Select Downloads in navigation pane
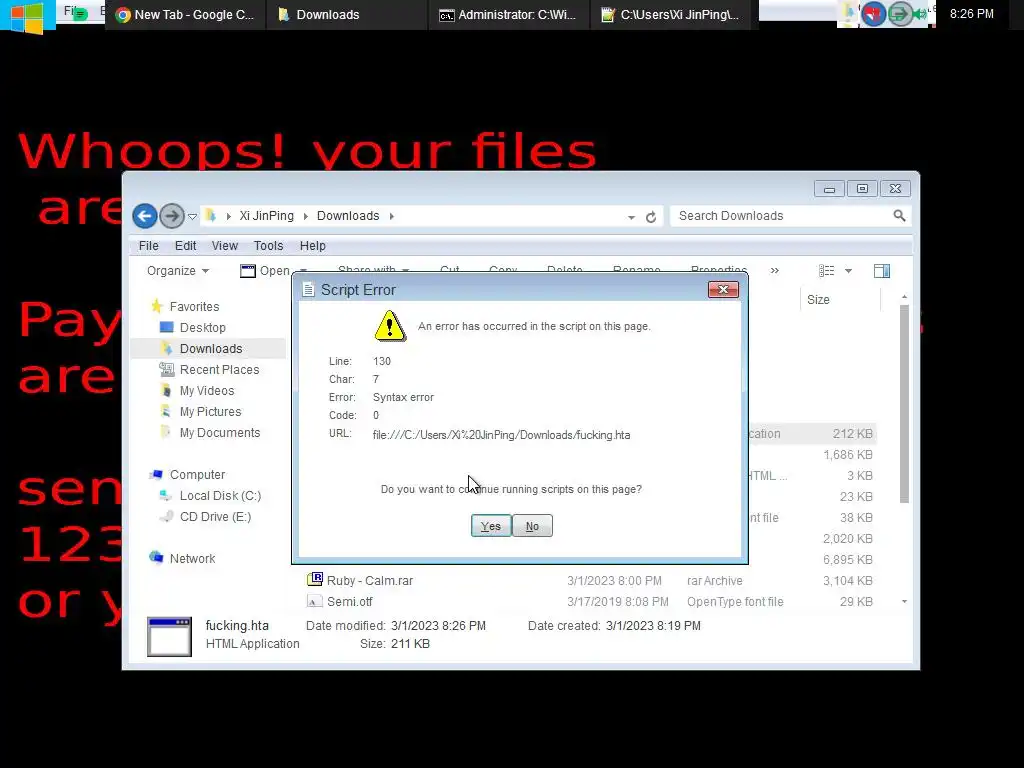 pos(210,348)
